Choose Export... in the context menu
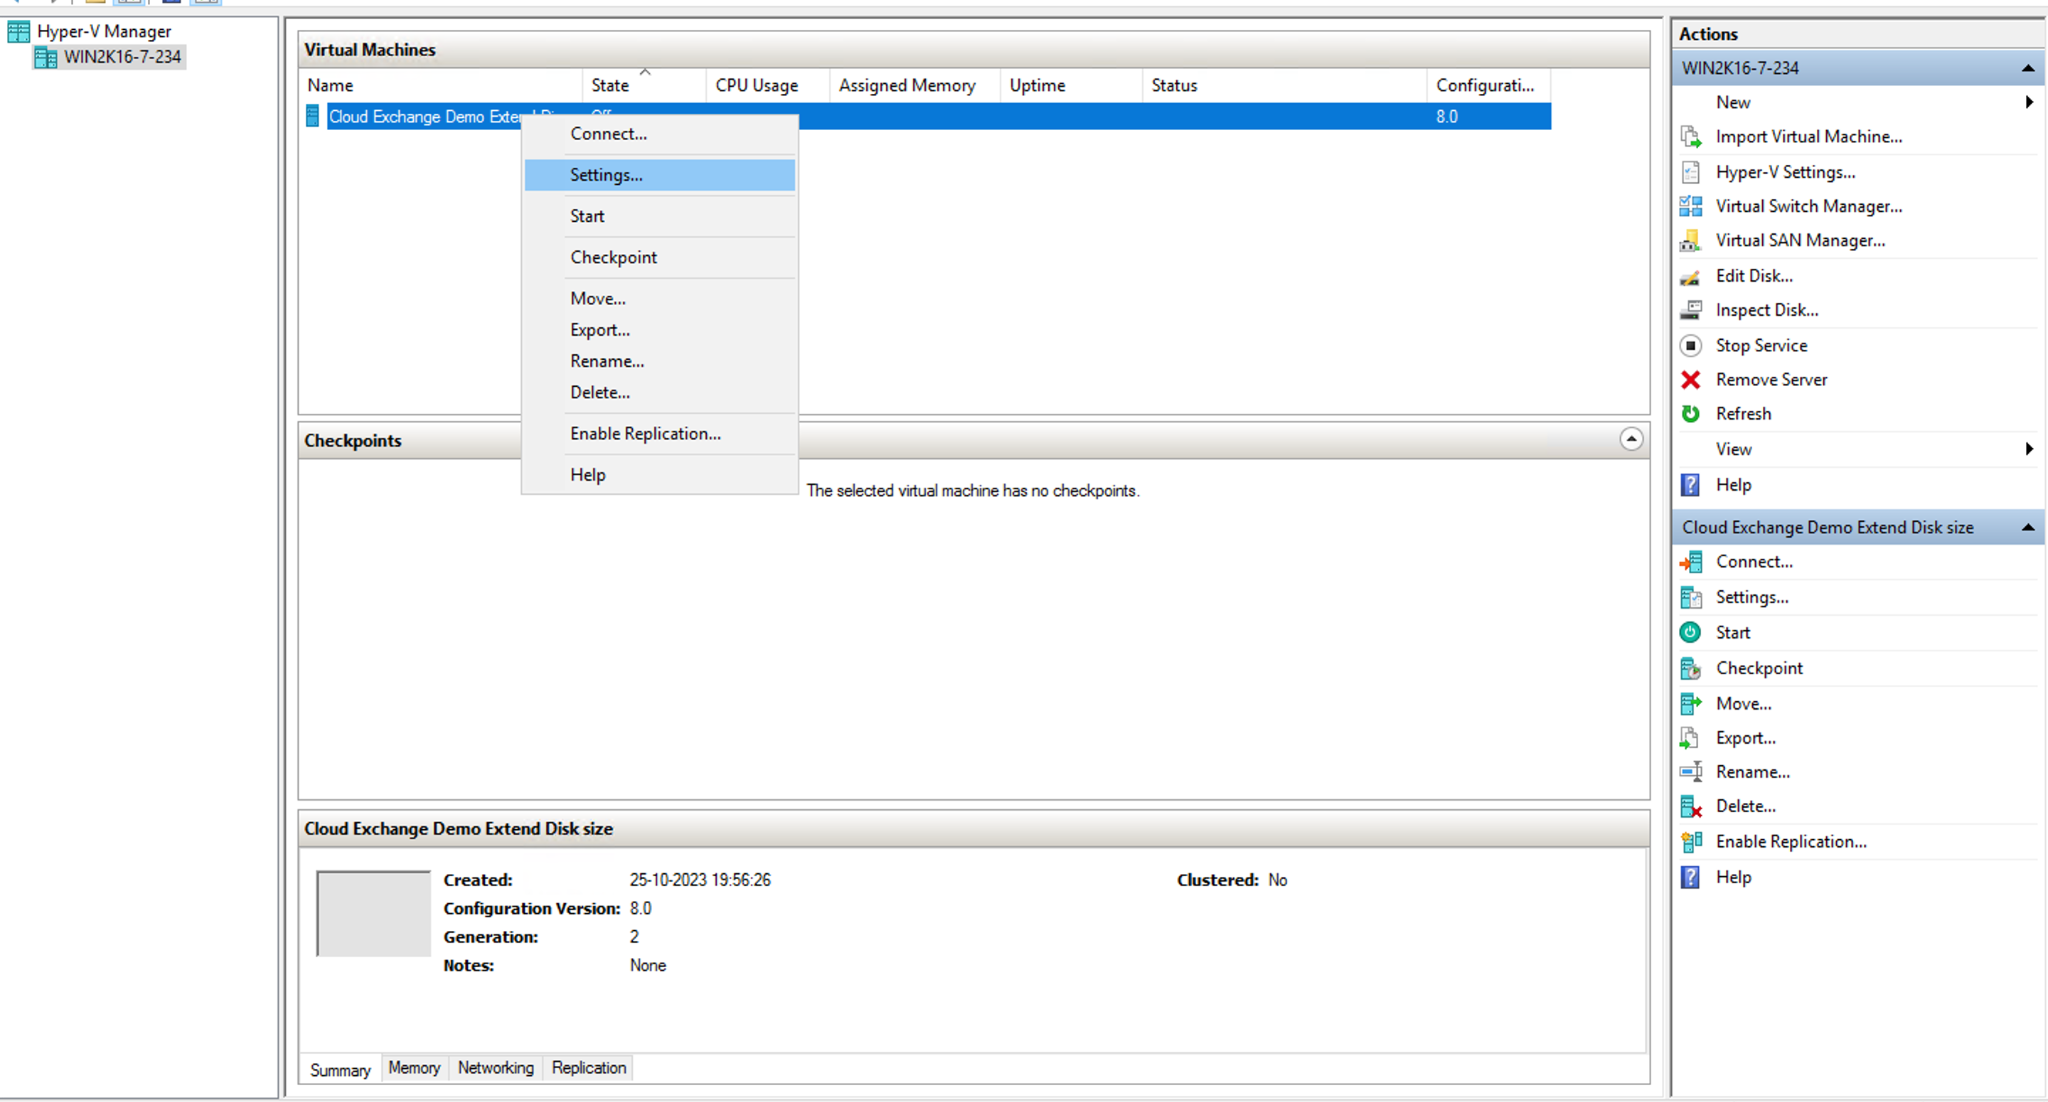The height and width of the screenshot is (1102, 2048). (660, 330)
